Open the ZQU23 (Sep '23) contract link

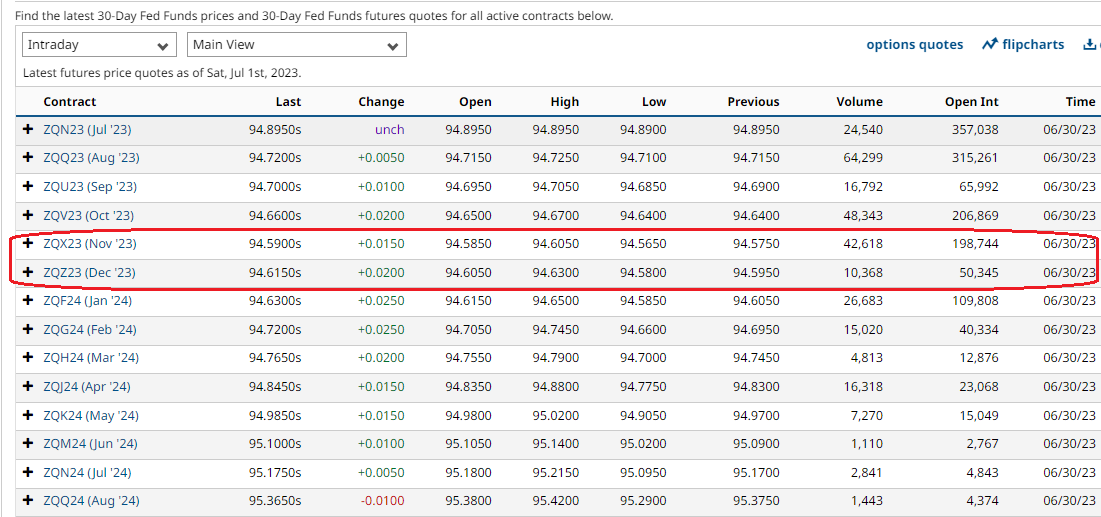tap(90, 187)
